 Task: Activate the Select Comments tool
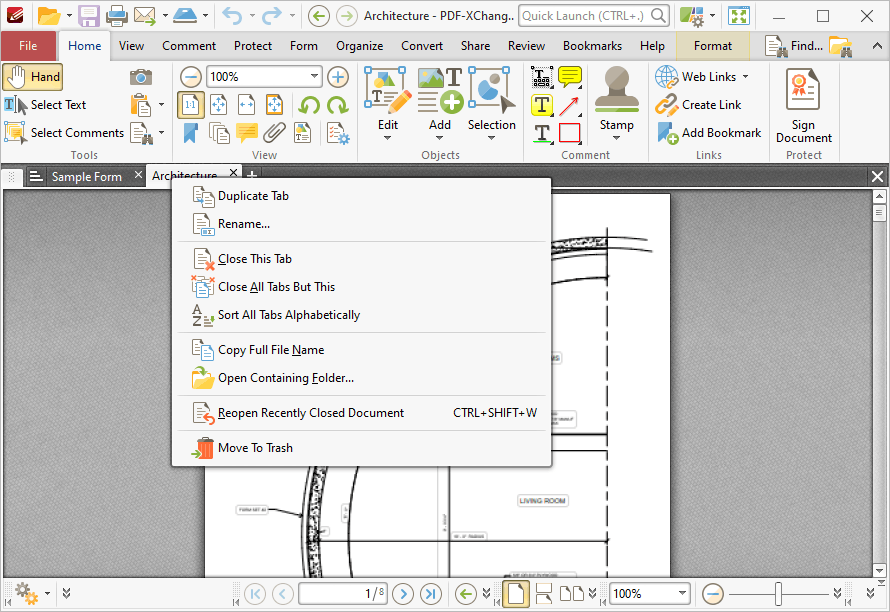pos(64,133)
